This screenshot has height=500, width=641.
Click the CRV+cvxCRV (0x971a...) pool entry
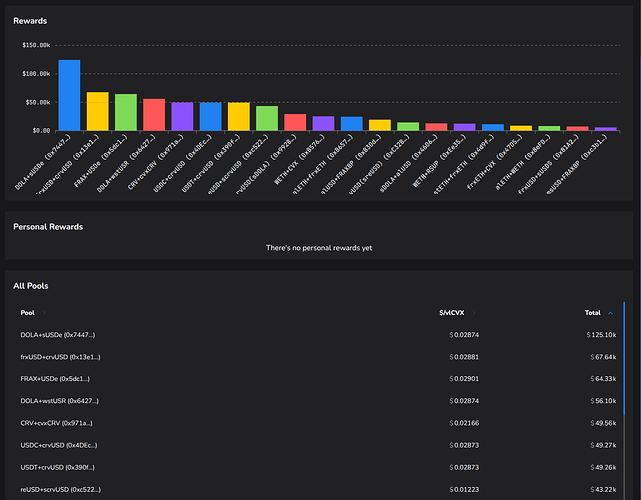(58, 423)
